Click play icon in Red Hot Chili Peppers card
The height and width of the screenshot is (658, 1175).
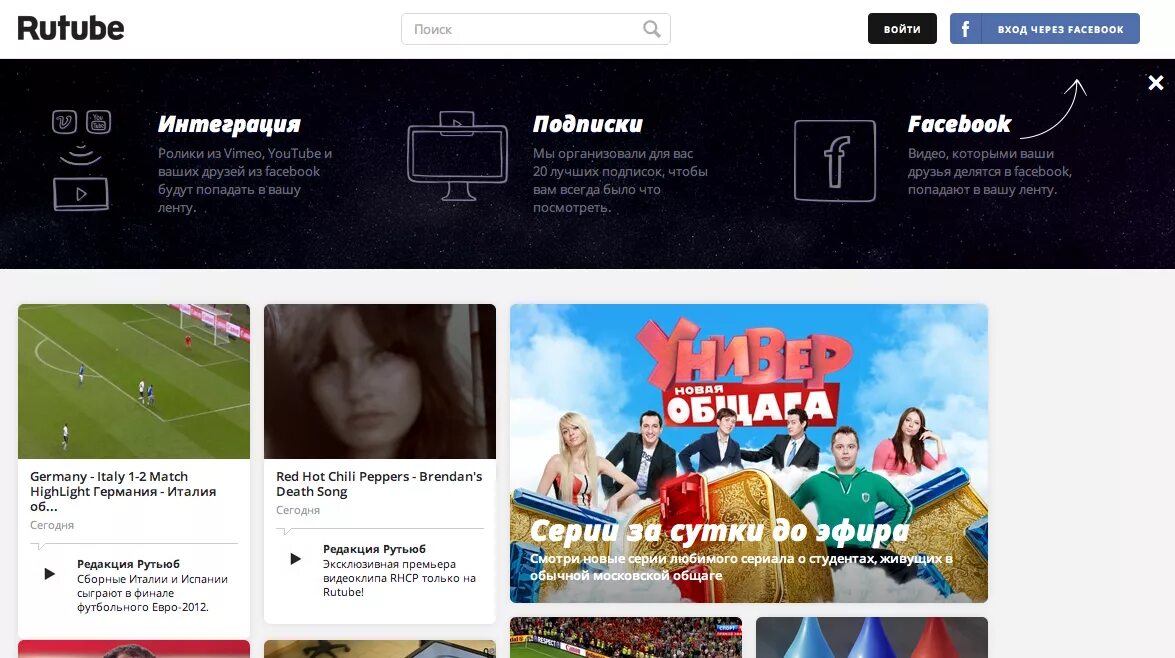(295, 558)
